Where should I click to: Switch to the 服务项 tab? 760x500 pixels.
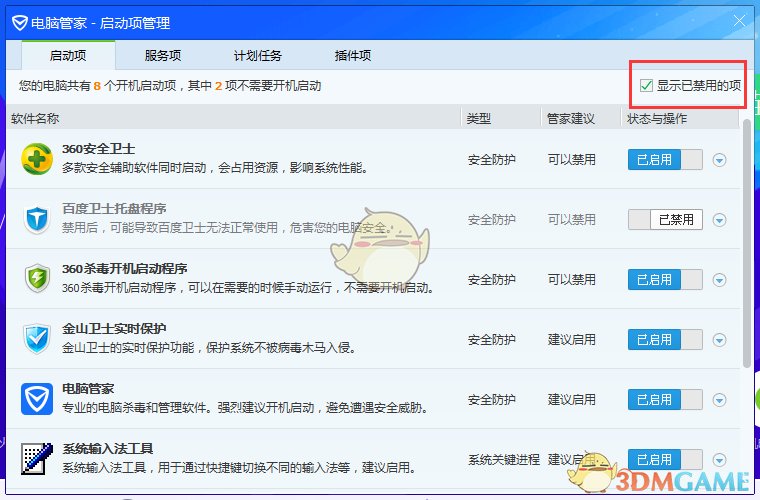point(163,55)
